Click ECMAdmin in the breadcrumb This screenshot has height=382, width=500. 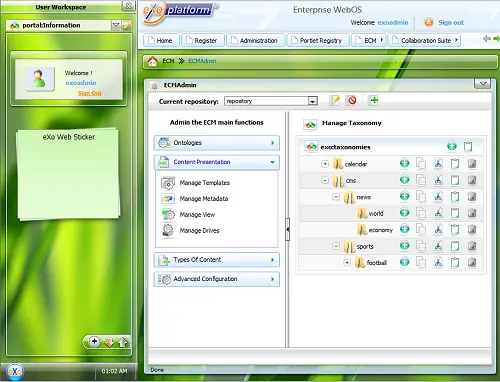tap(202, 61)
